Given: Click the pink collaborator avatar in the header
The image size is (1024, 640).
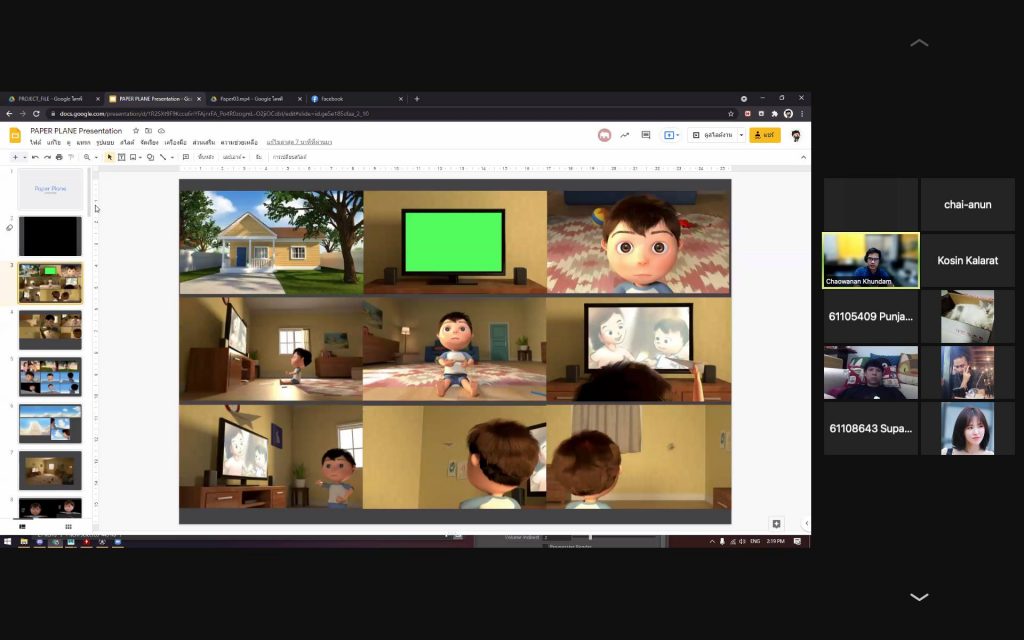Looking at the screenshot, I should (605, 135).
